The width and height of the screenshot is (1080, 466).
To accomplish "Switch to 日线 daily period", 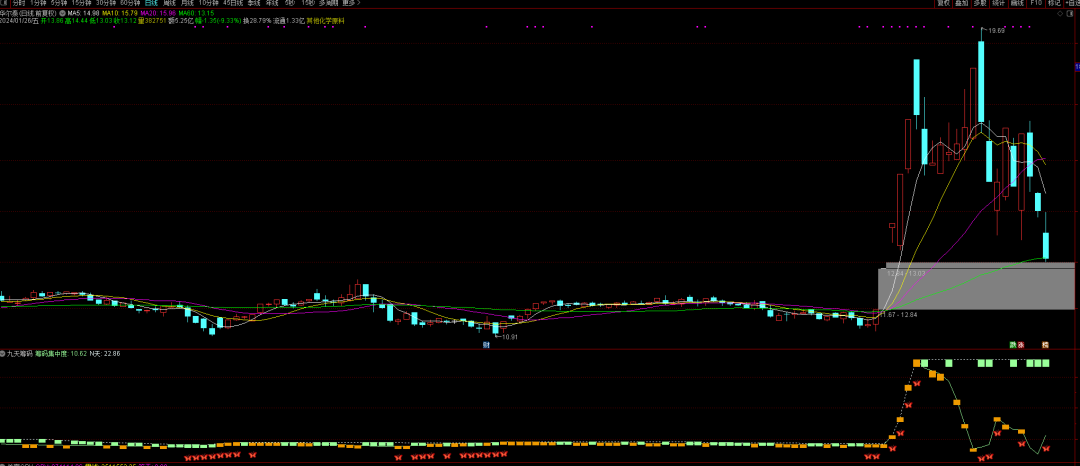I will [151, 3].
